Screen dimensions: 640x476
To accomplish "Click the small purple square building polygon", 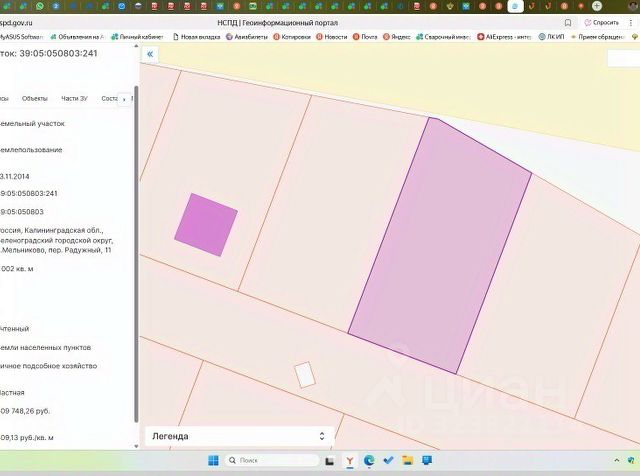I will click(x=206, y=225).
